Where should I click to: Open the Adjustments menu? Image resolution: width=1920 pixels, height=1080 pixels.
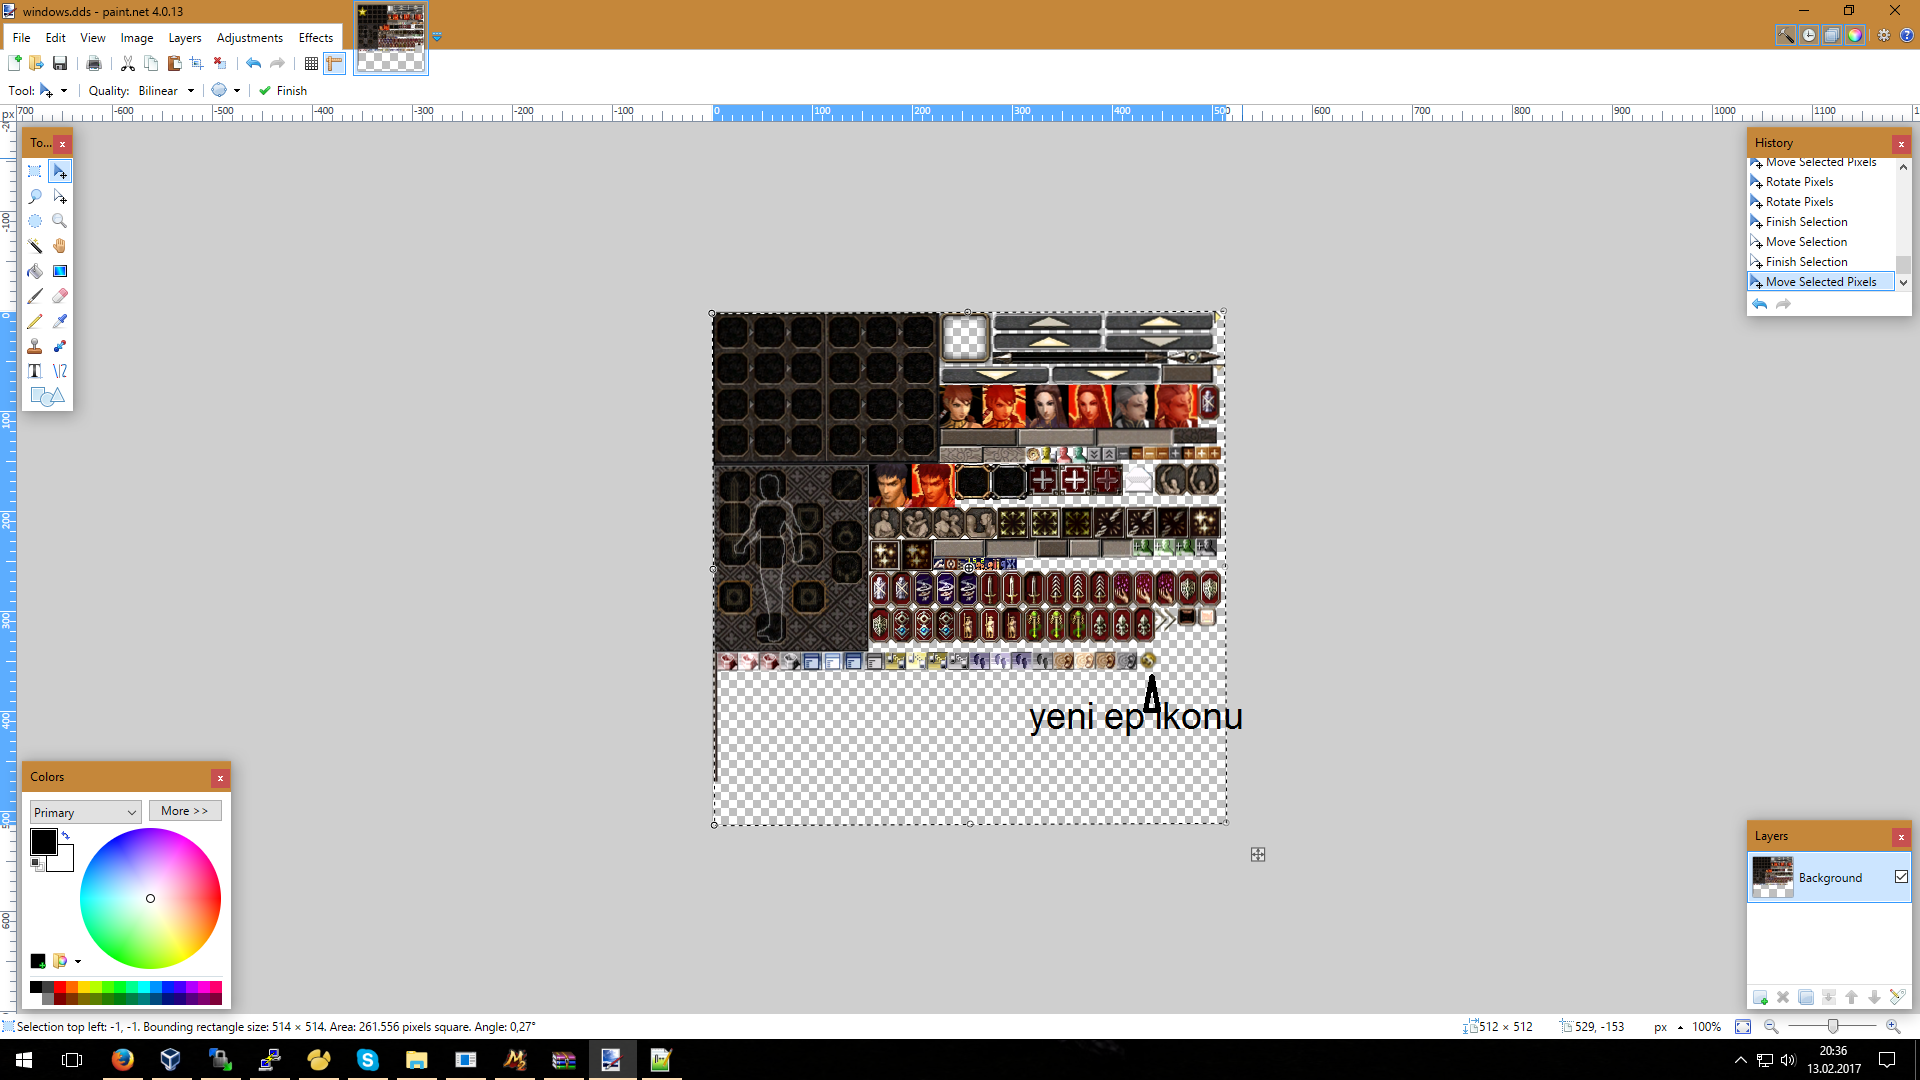coord(250,37)
